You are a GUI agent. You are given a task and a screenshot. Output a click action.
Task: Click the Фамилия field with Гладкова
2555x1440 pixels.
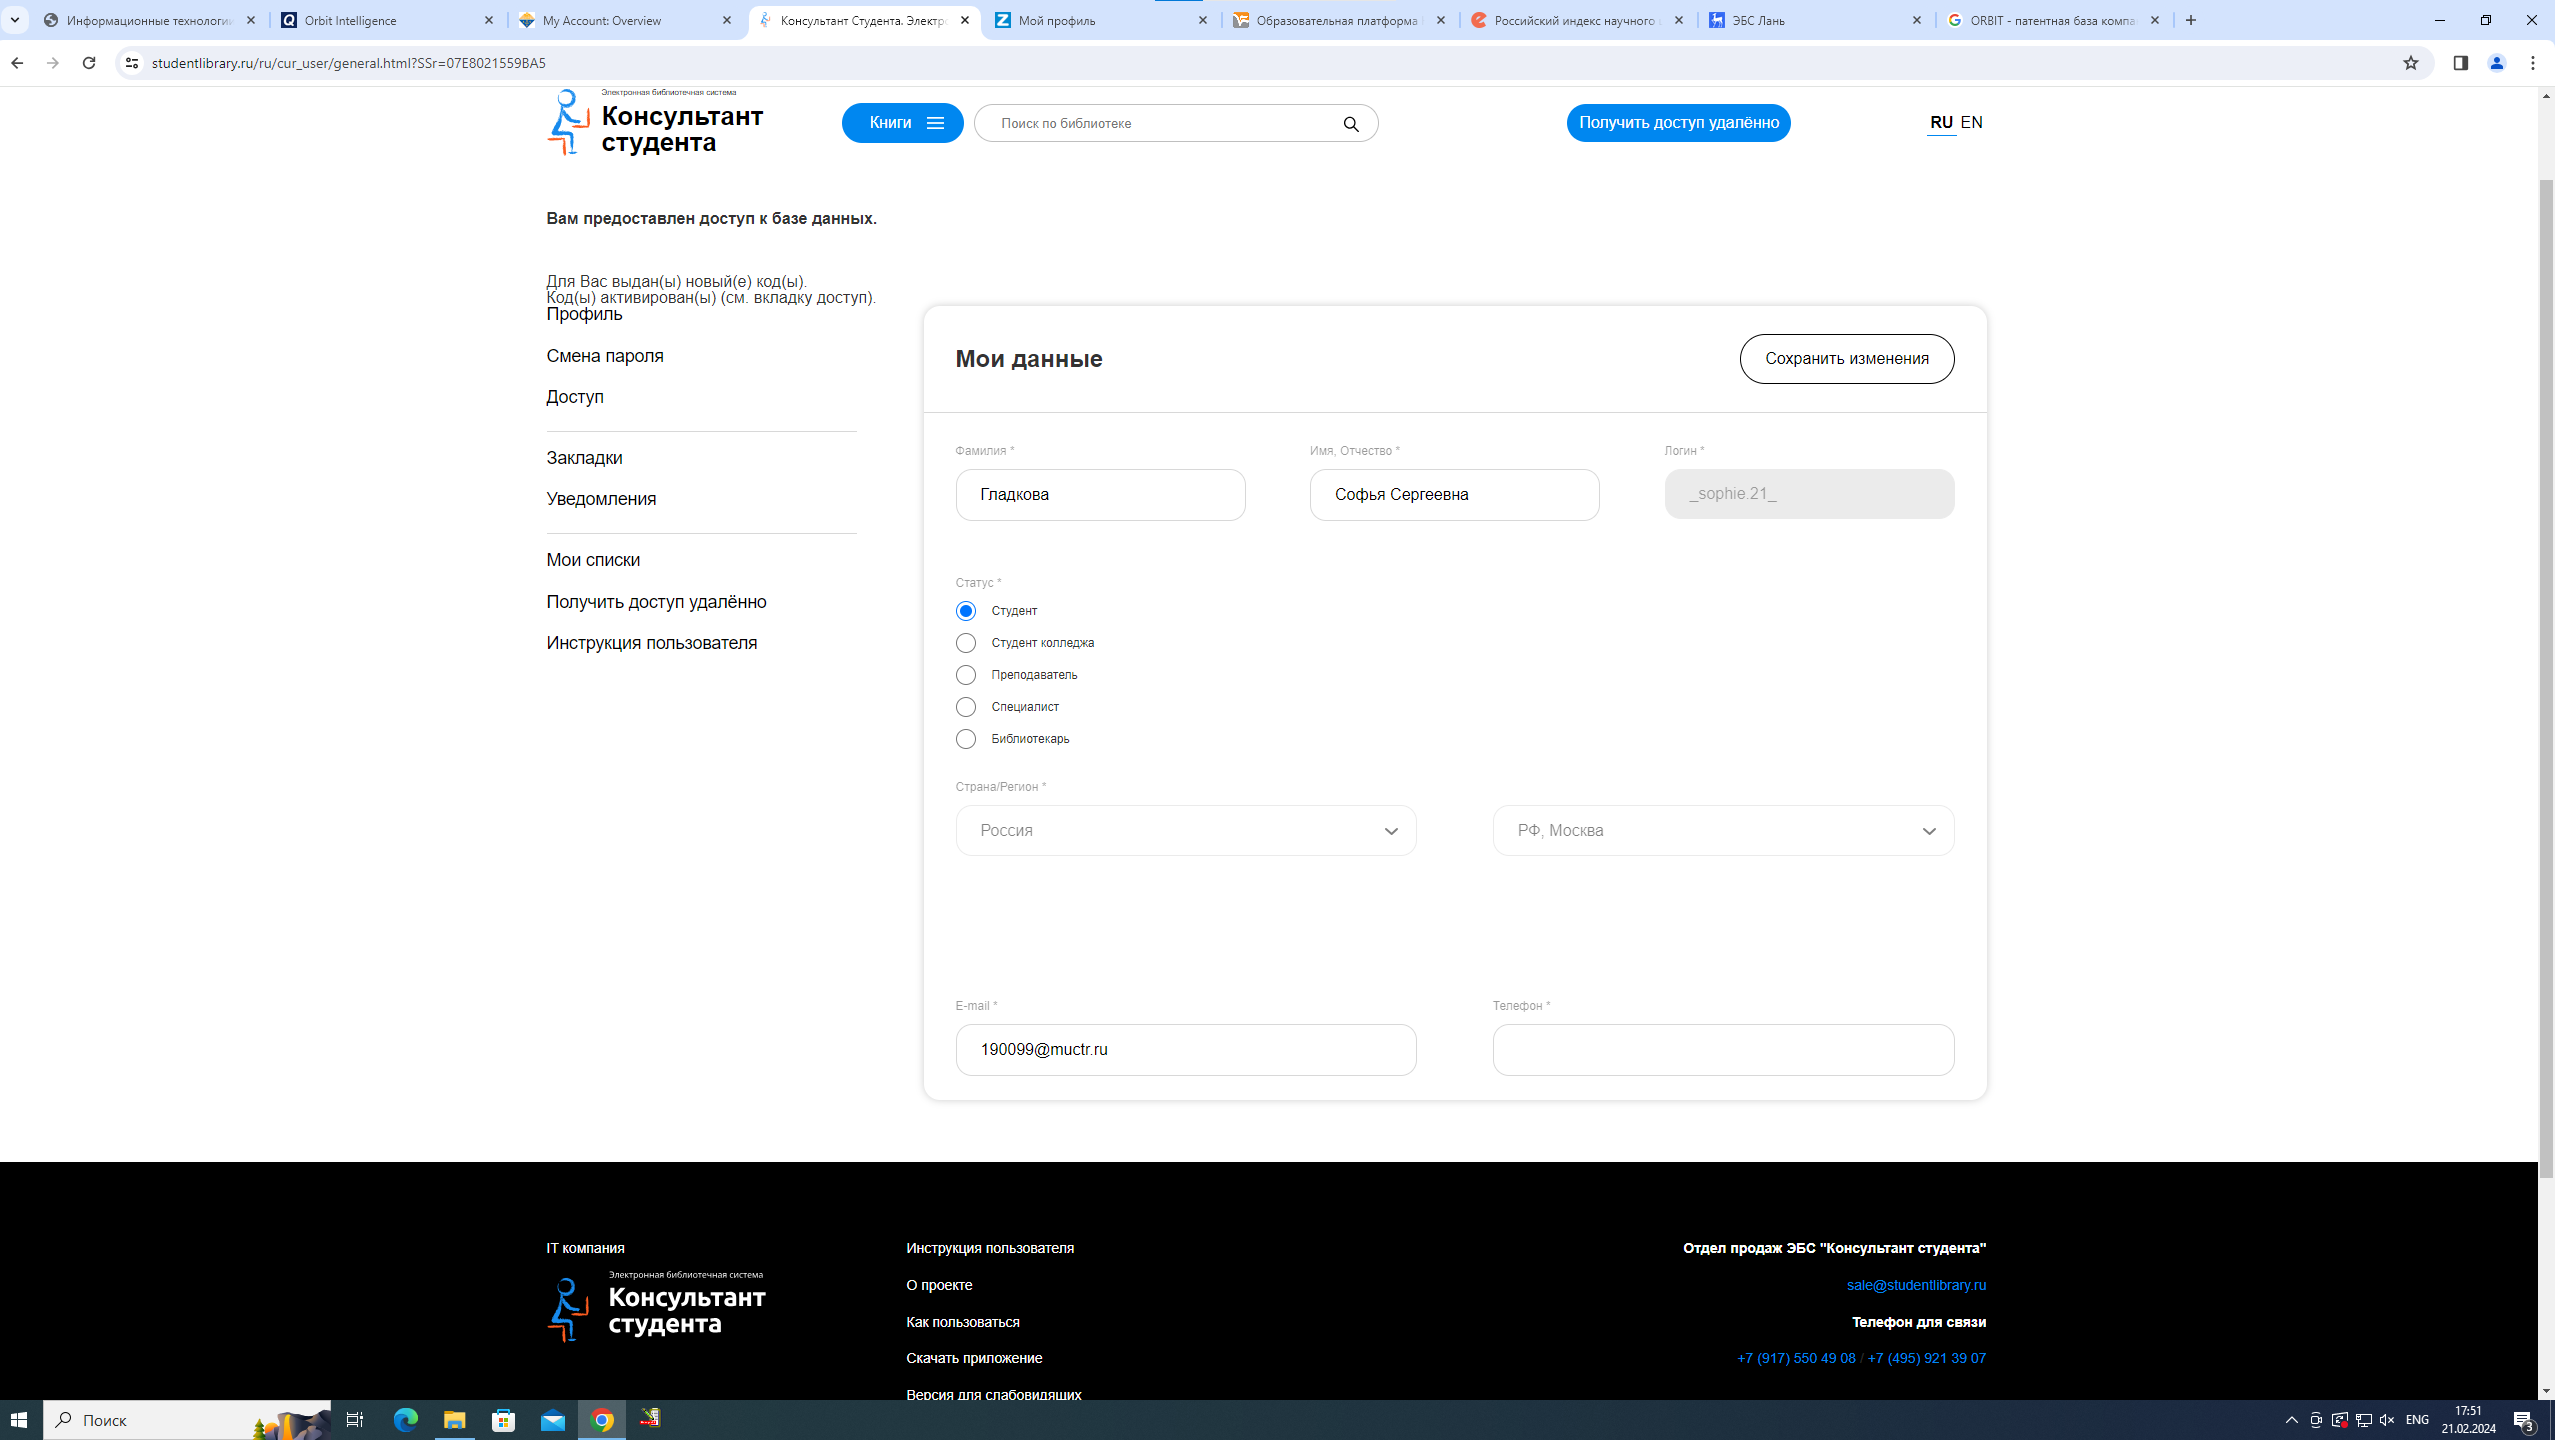click(x=1100, y=495)
